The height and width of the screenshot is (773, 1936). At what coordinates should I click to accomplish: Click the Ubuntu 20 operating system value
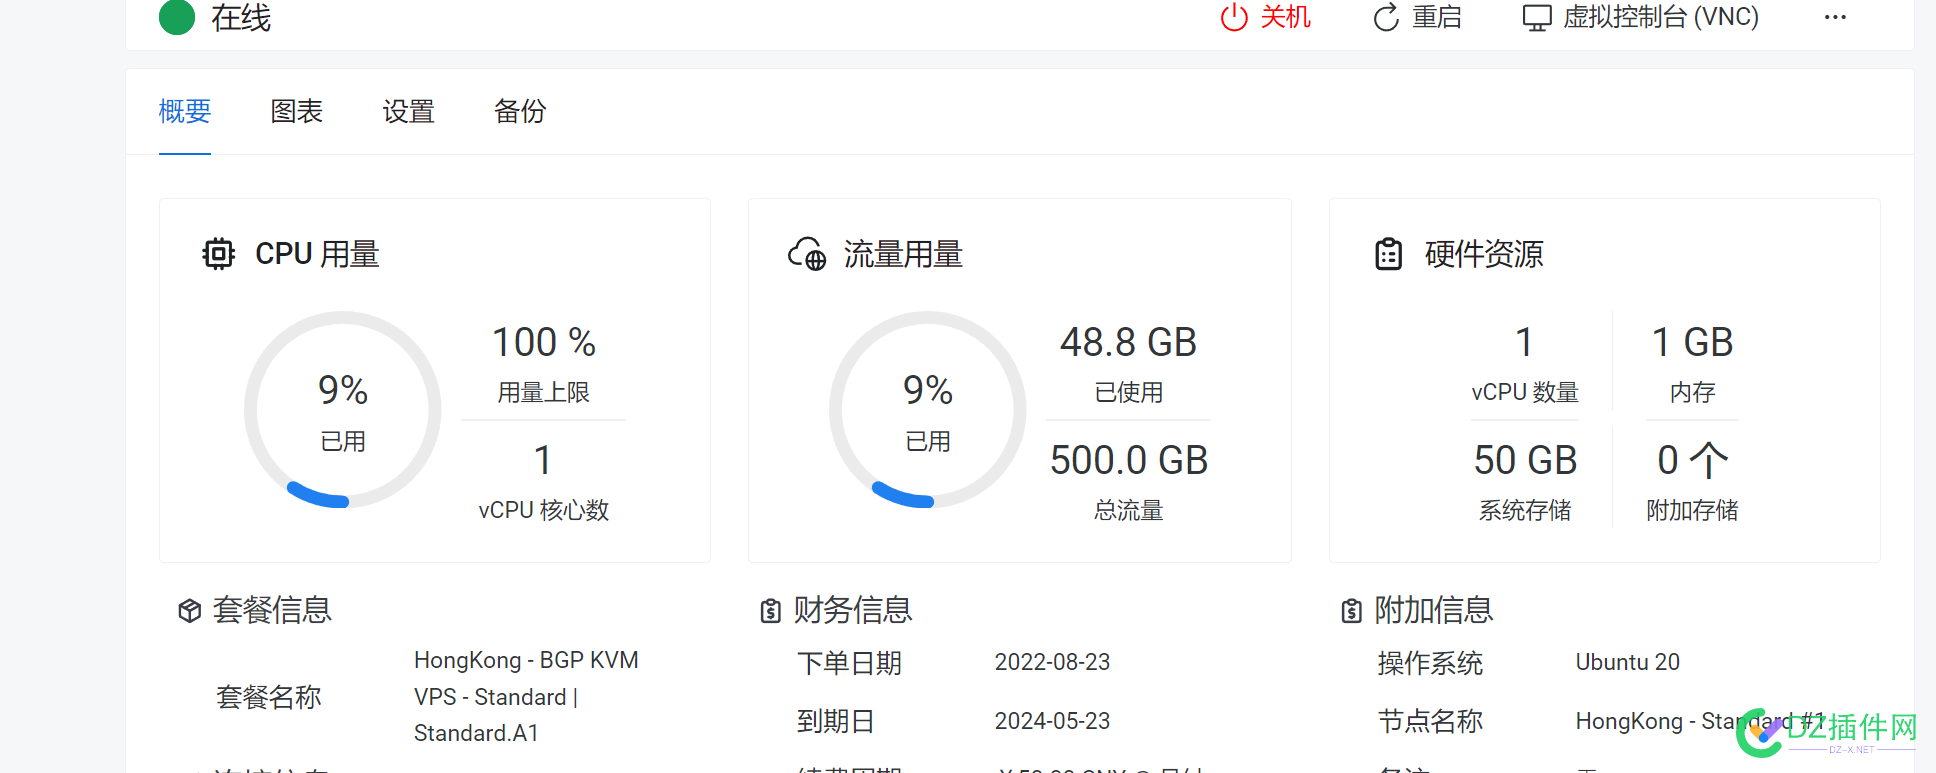[x=1627, y=662]
